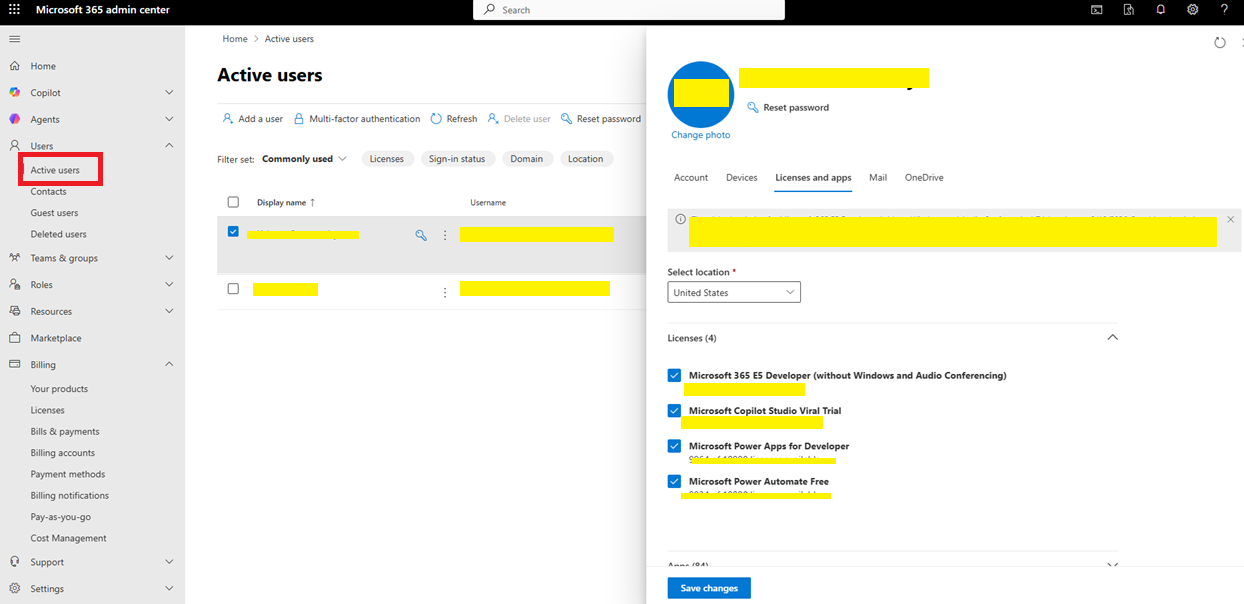Click the notifications bell icon

pyautogui.click(x=1161, y=10)
